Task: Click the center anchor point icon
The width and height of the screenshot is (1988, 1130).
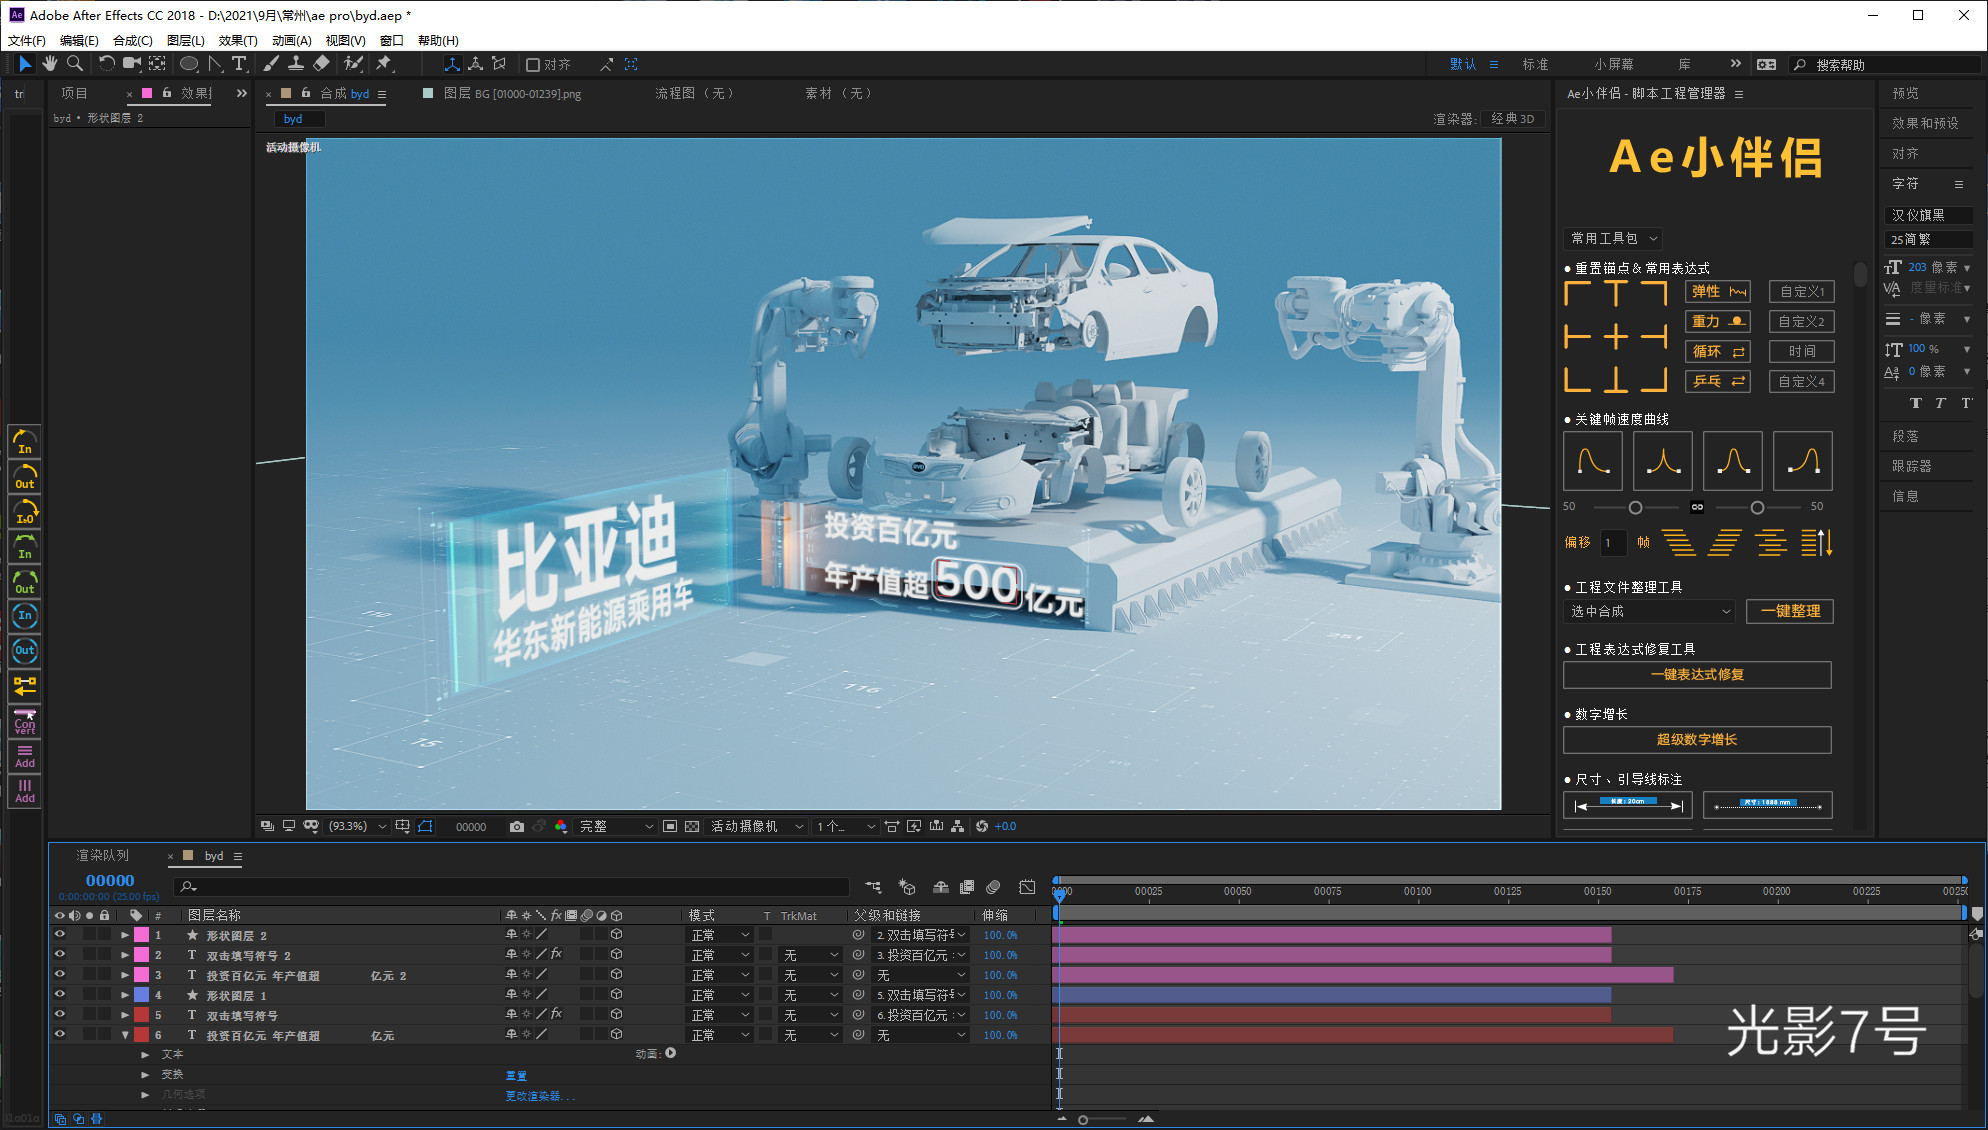Action: [1616, 337]
